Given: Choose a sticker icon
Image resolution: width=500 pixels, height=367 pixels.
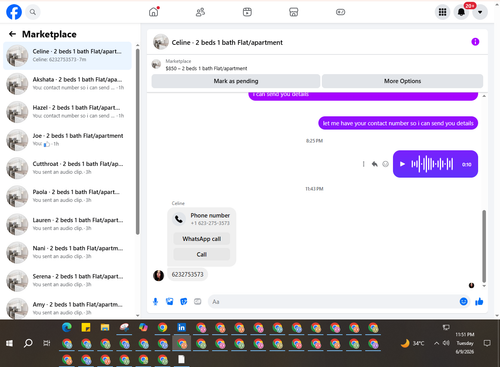Looking at the screenshot, I should pos(184,302).
